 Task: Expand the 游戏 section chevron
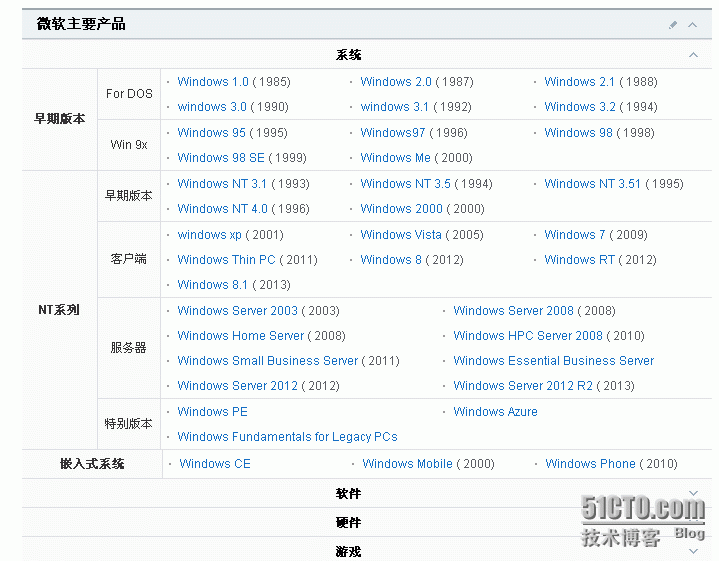click(693, 551)
